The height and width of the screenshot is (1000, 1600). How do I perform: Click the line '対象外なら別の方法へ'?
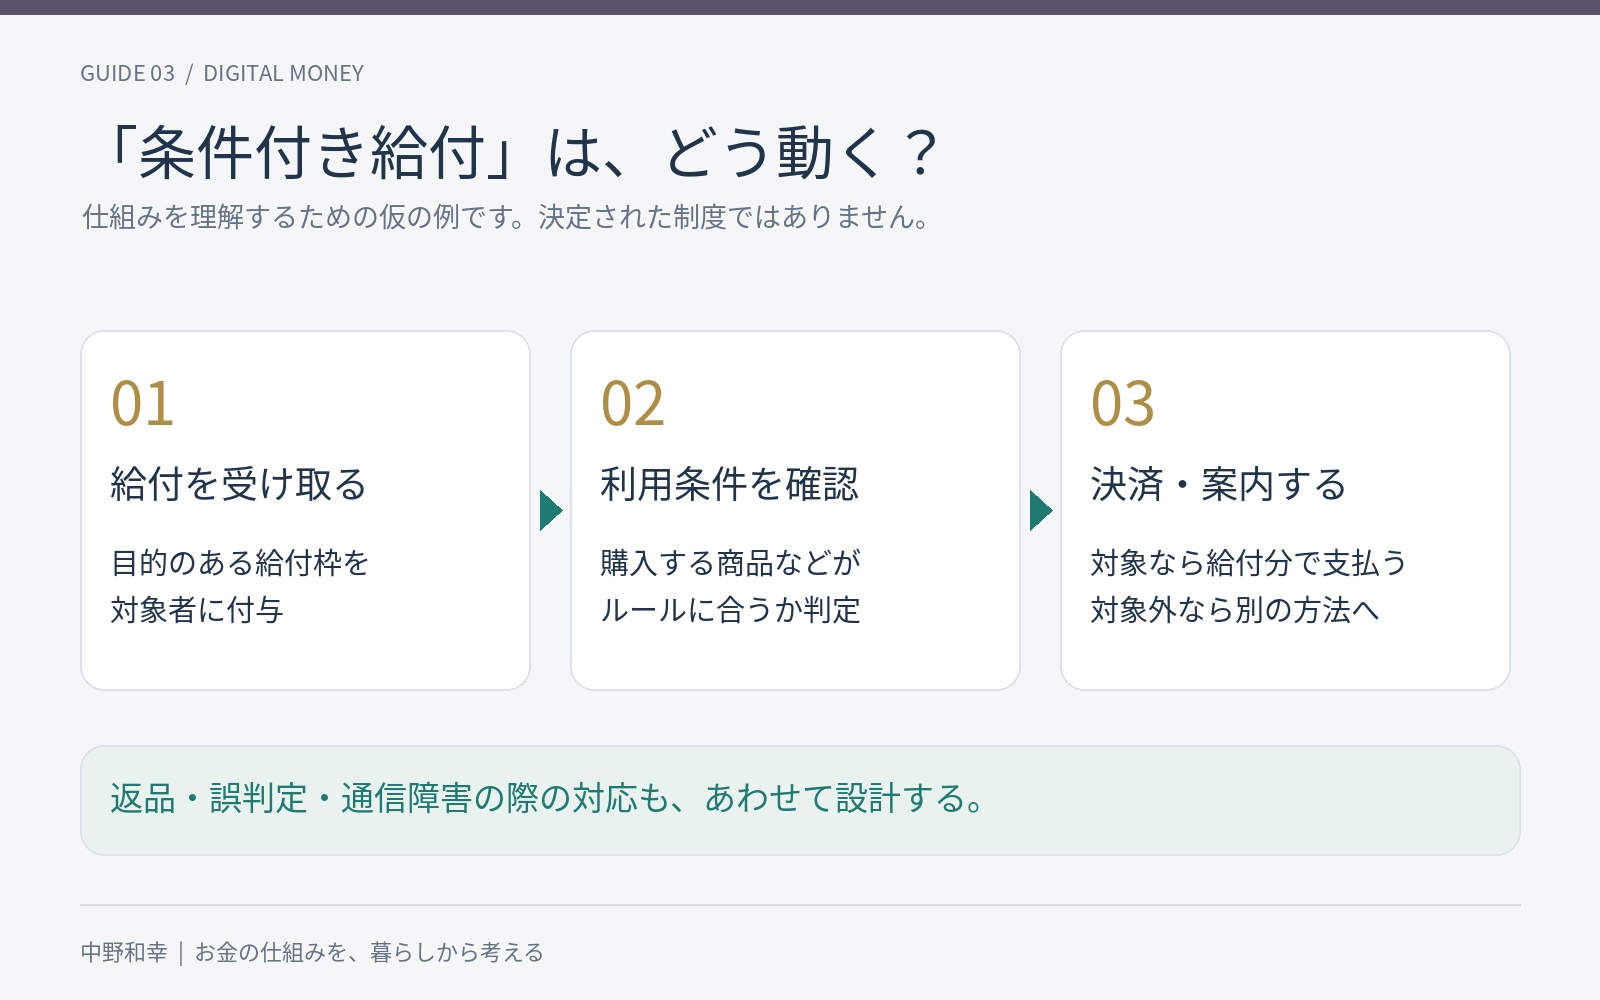coord(1235,610)
